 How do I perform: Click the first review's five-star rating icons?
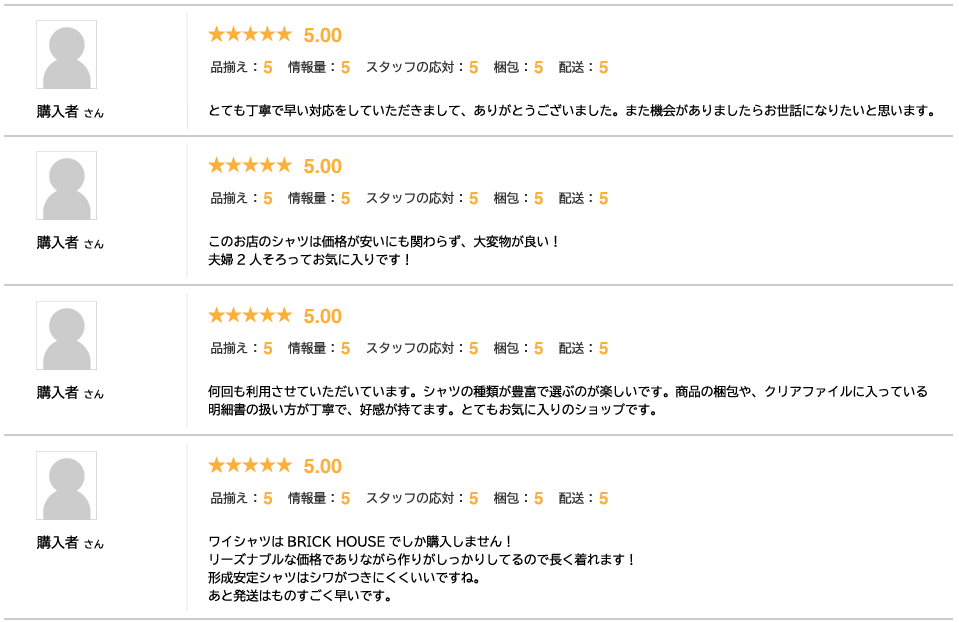[x=249, y=35]
